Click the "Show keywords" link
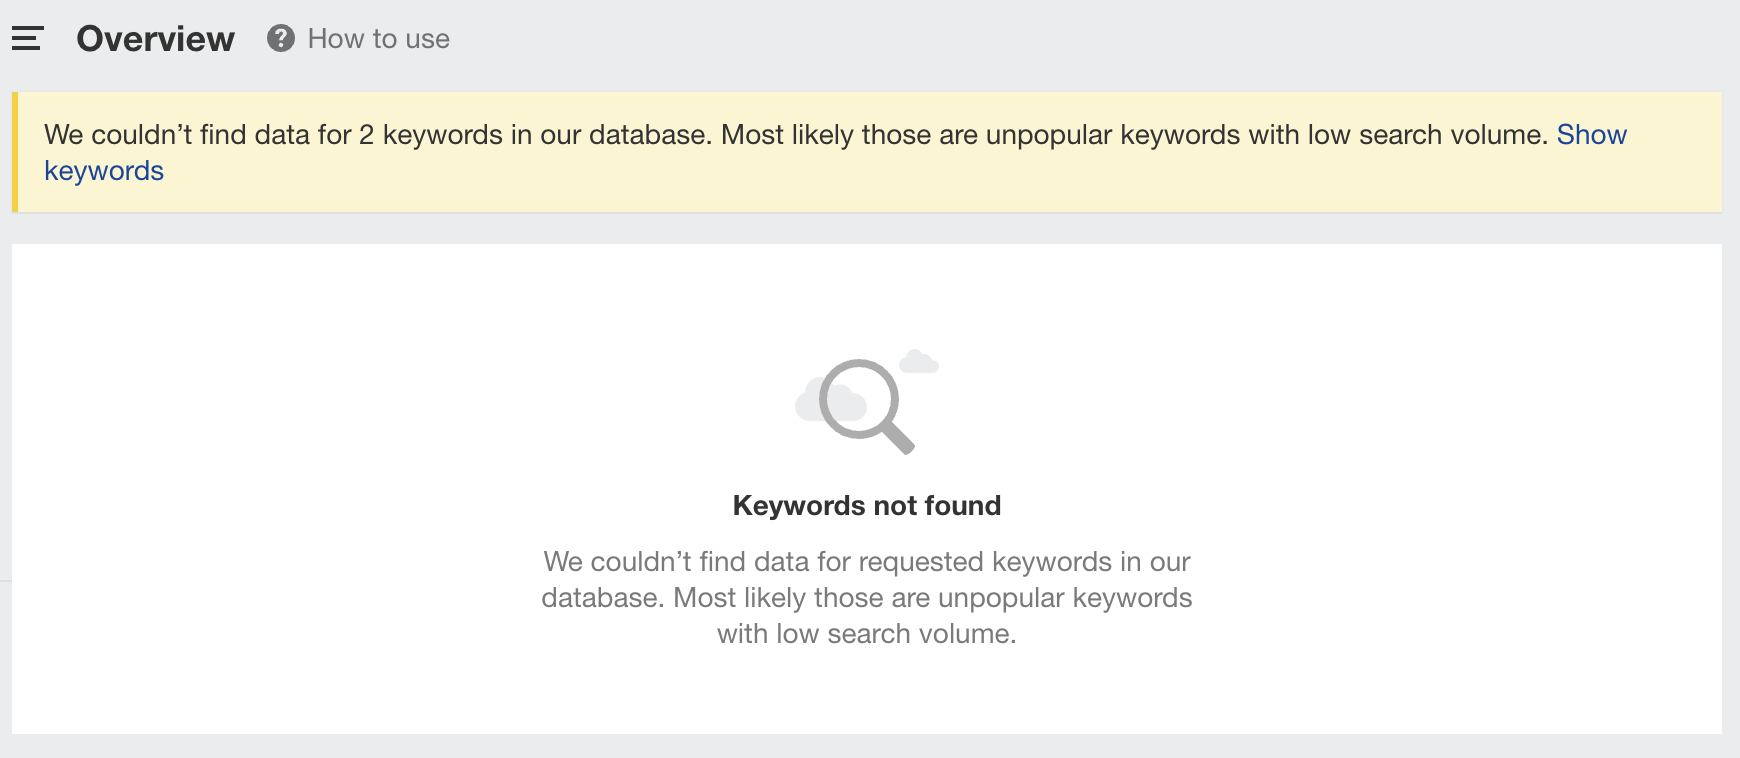Viewport: 1740px width, 758px height. [1590, 135]
